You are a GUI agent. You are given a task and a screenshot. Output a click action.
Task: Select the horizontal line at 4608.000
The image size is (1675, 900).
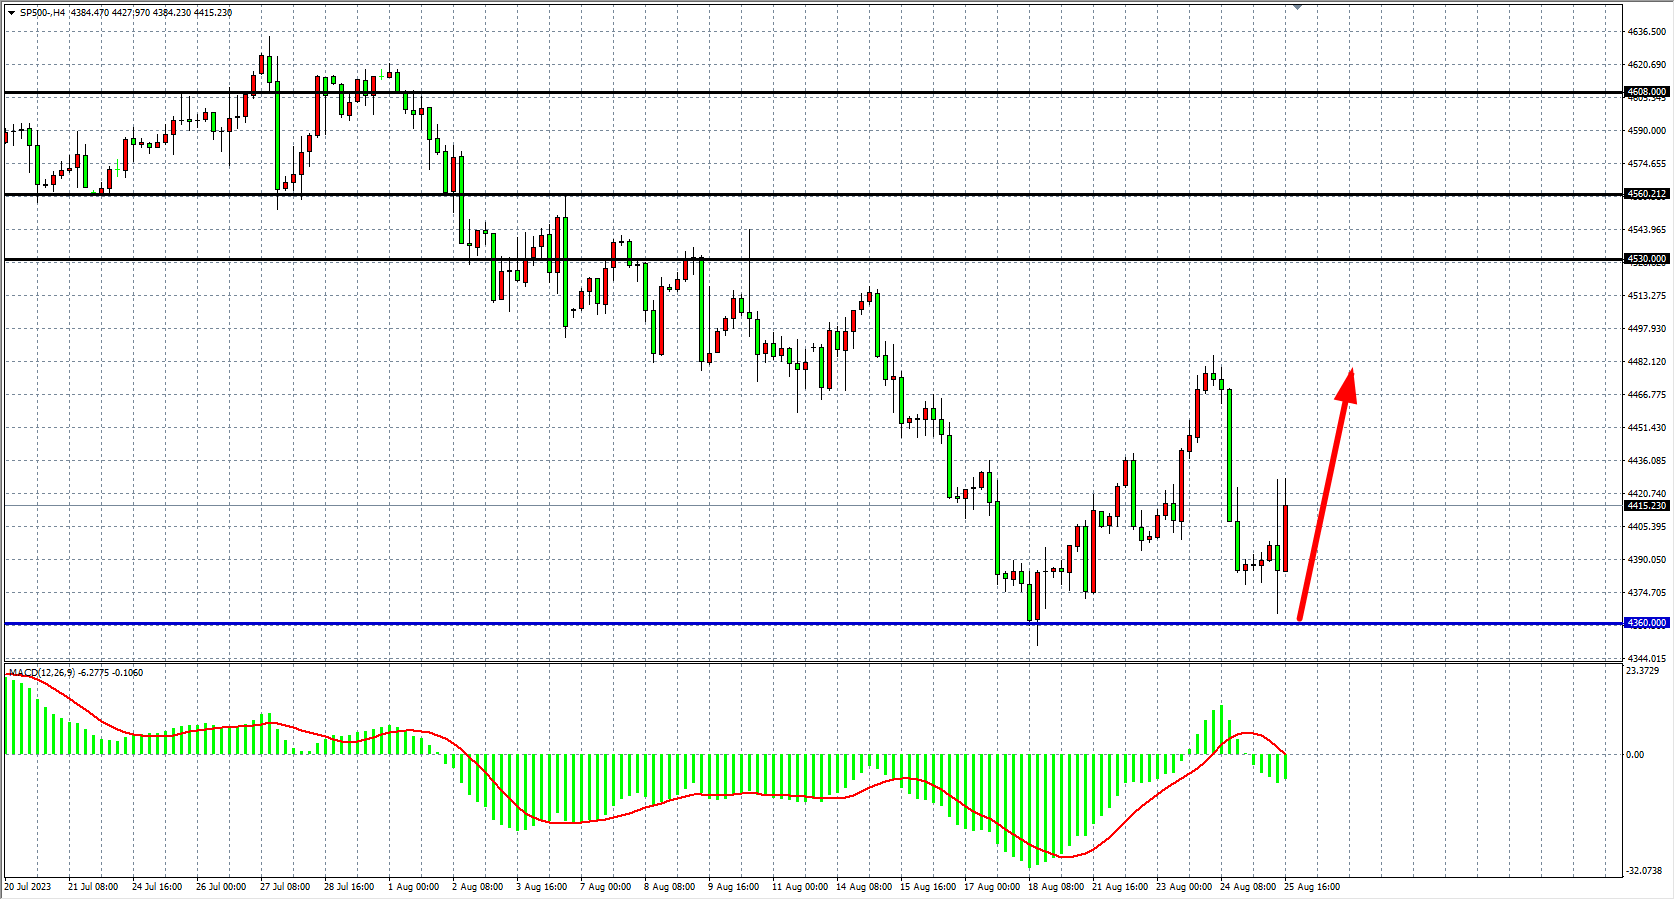point(700,93)
